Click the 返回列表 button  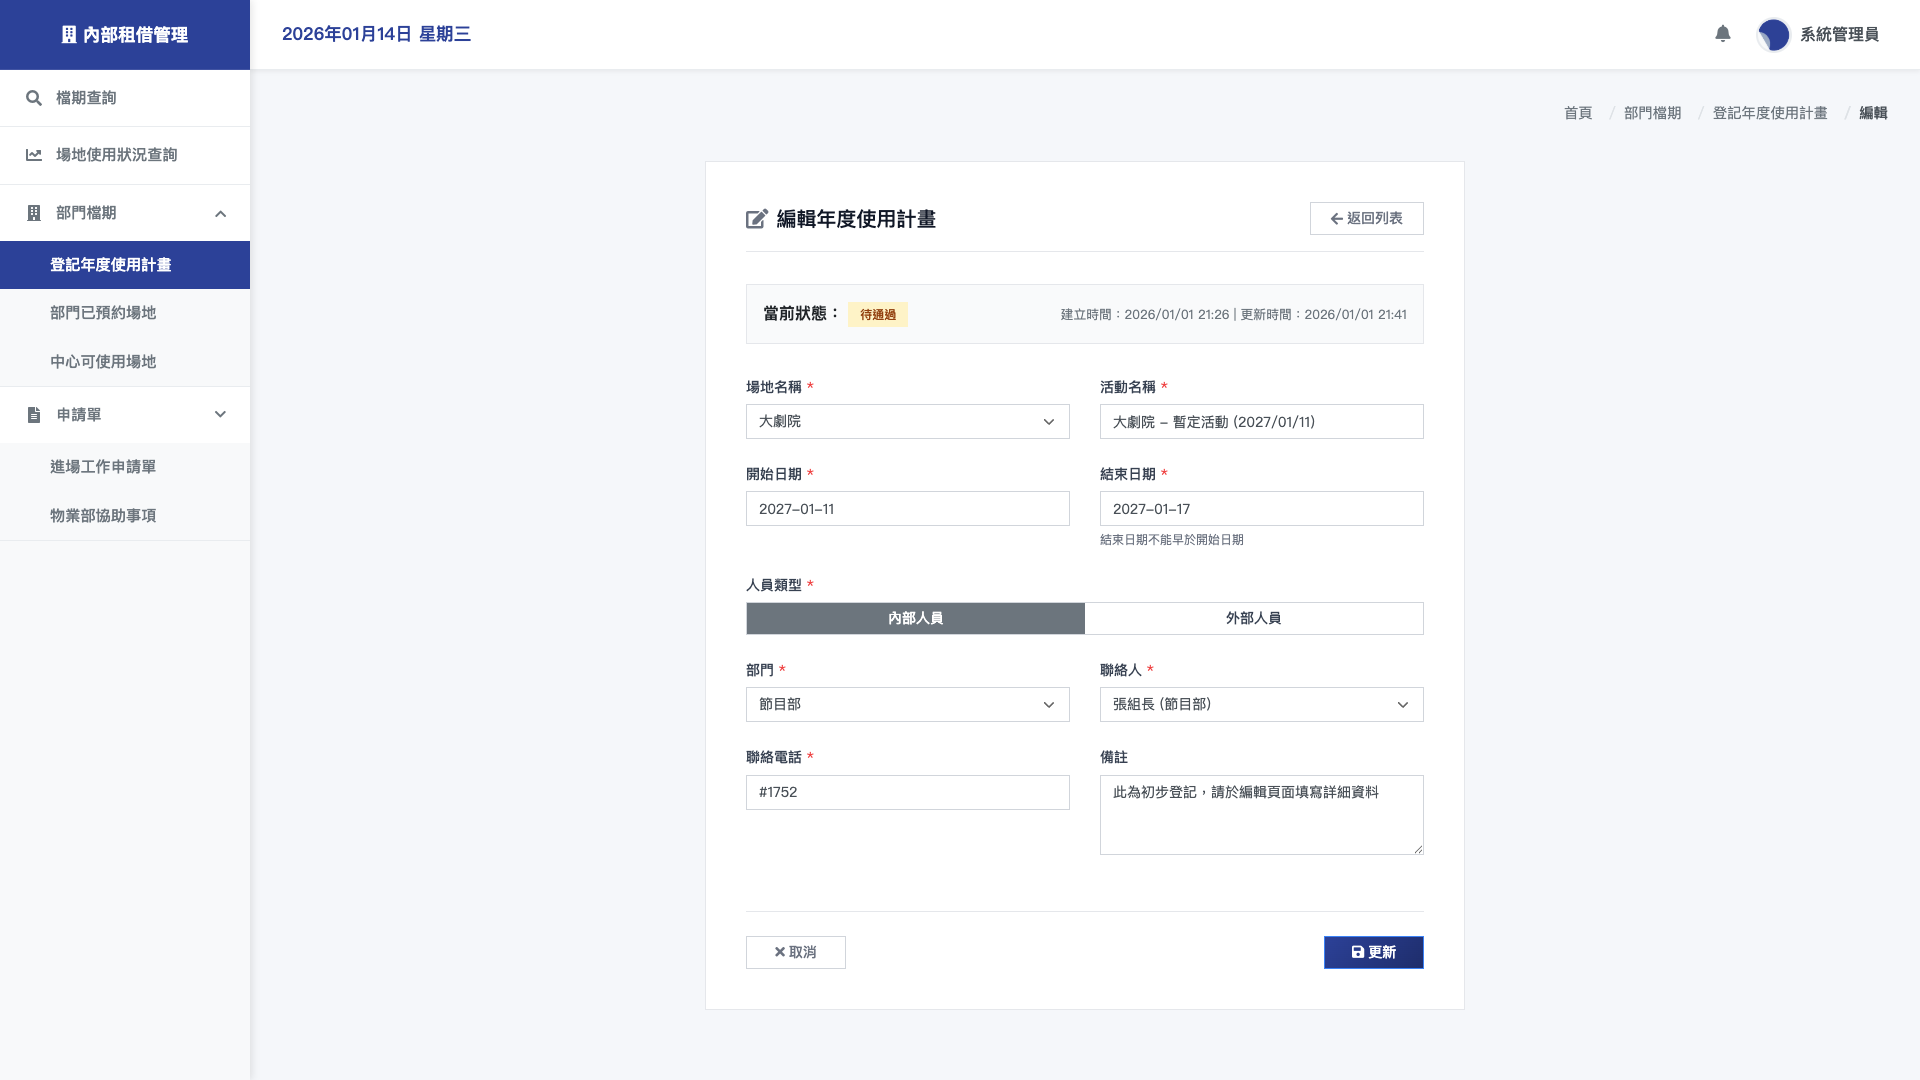tap(1366, 218)
